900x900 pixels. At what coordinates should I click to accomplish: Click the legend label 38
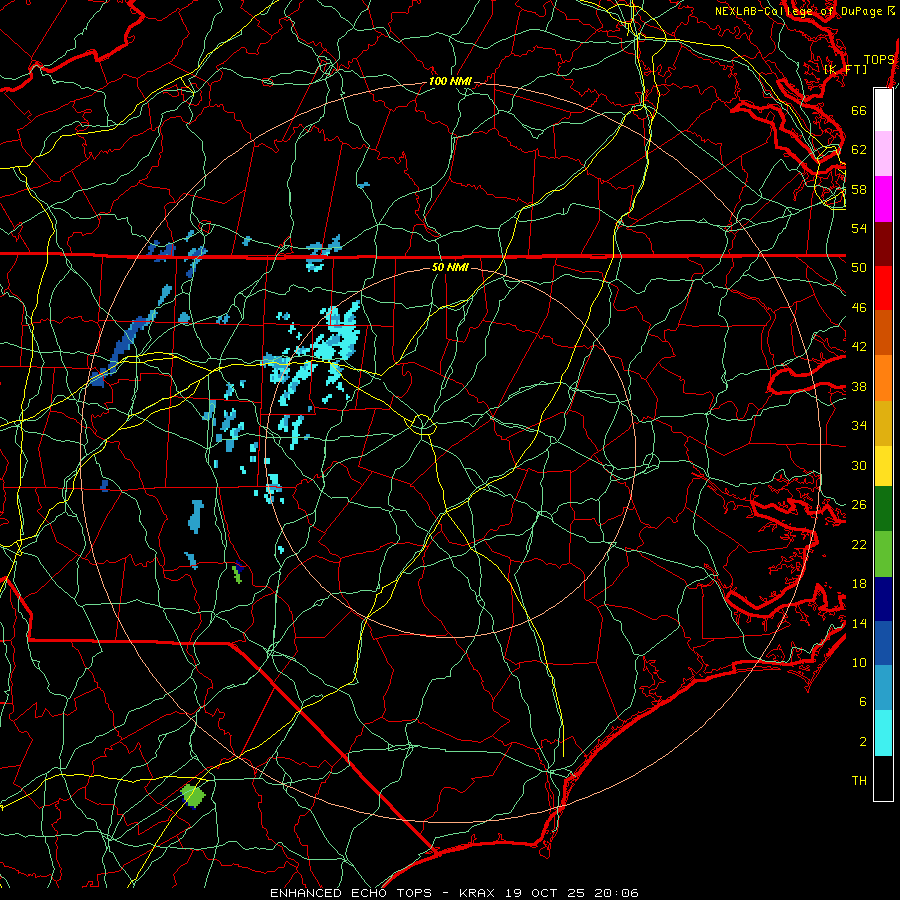[x=859, y=386]
